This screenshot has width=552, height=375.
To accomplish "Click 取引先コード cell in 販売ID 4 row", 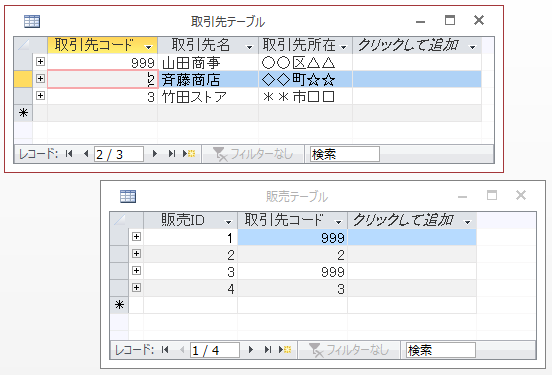I will 293,288.
